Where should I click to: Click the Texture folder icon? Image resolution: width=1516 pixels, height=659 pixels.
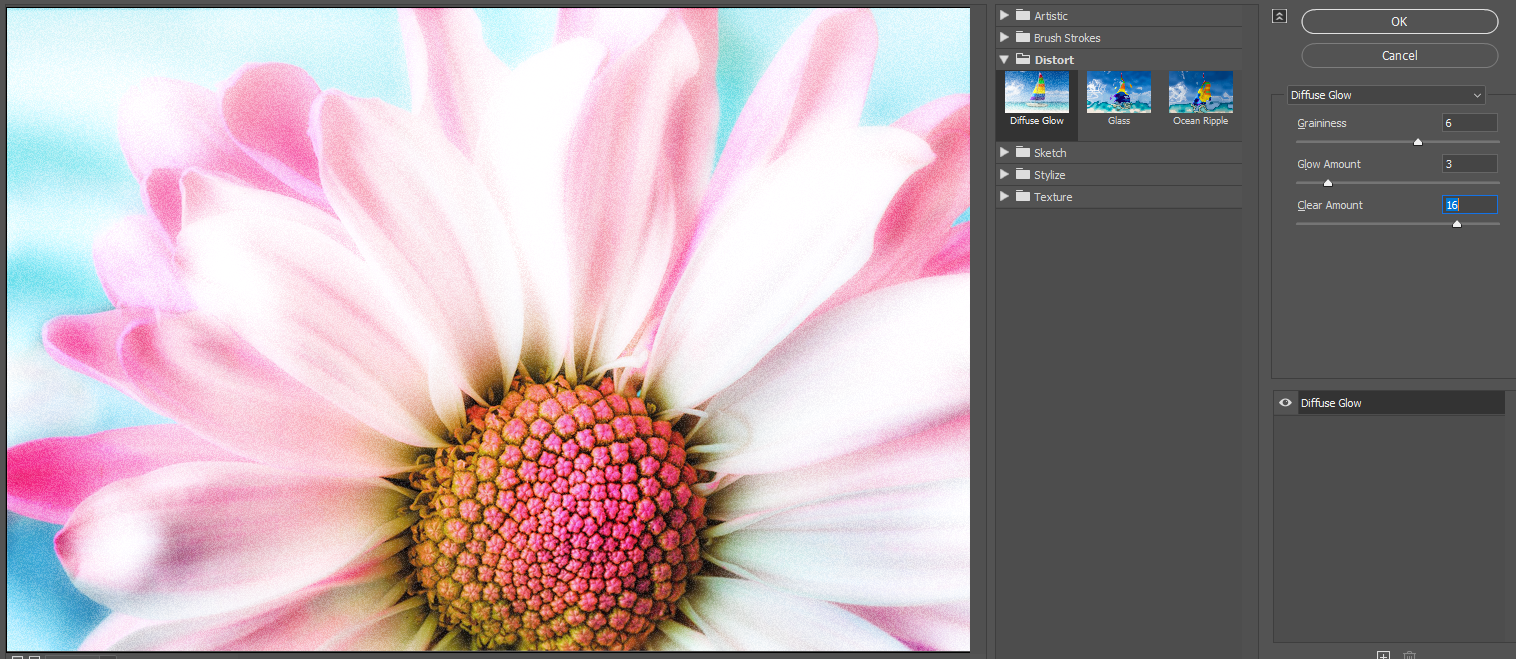1022,197
